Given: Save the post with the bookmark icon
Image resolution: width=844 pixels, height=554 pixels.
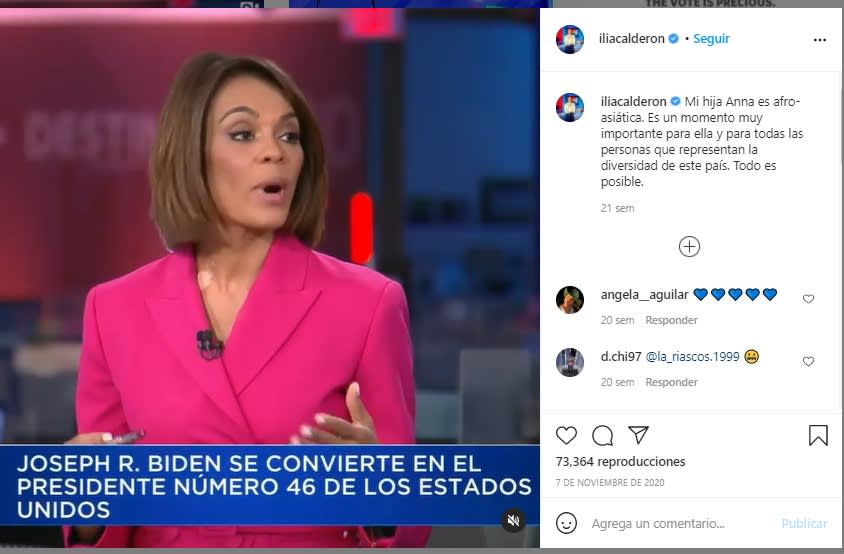Looking at the screenshot, I should (818, 435).
